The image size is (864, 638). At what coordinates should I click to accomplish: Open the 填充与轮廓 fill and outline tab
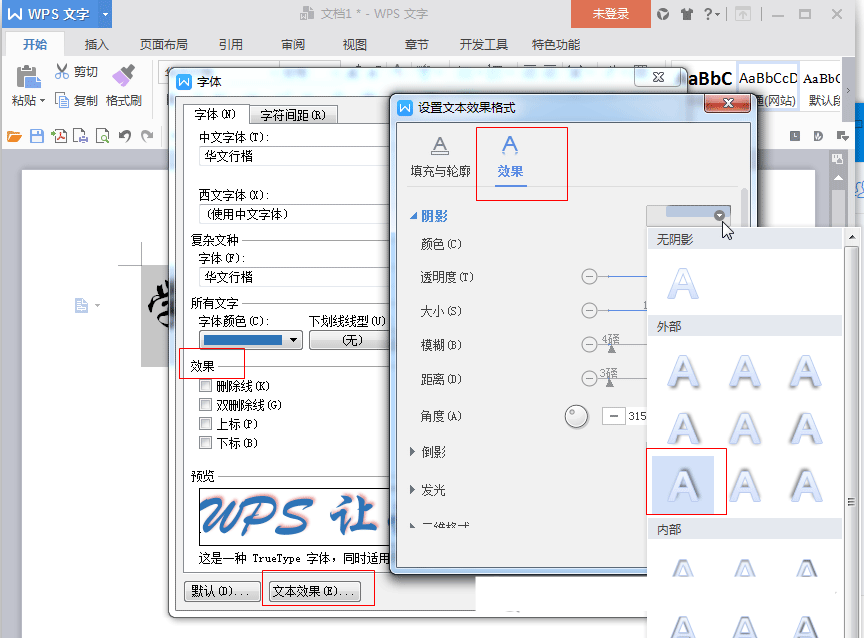point(440,158)
